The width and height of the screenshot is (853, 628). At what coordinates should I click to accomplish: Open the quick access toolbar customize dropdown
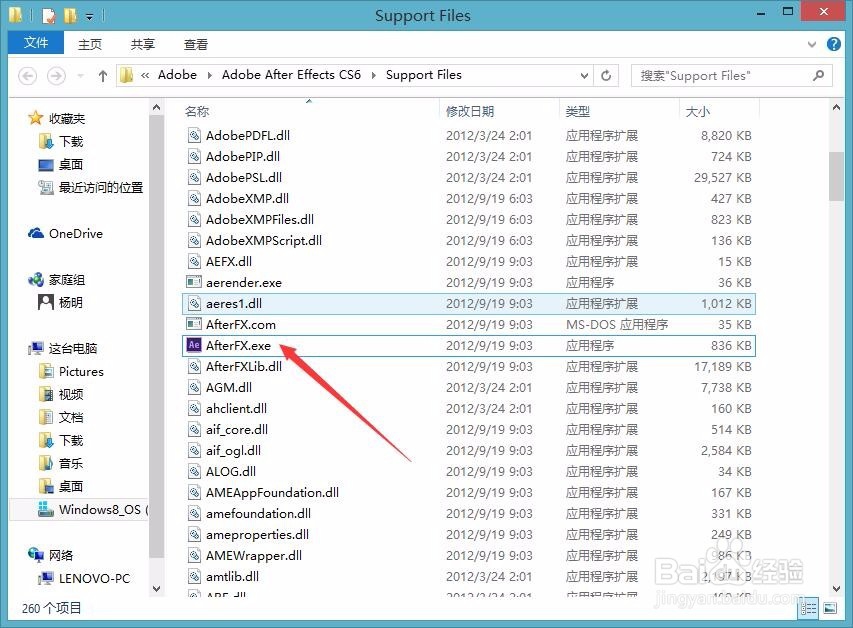point(89,17)
